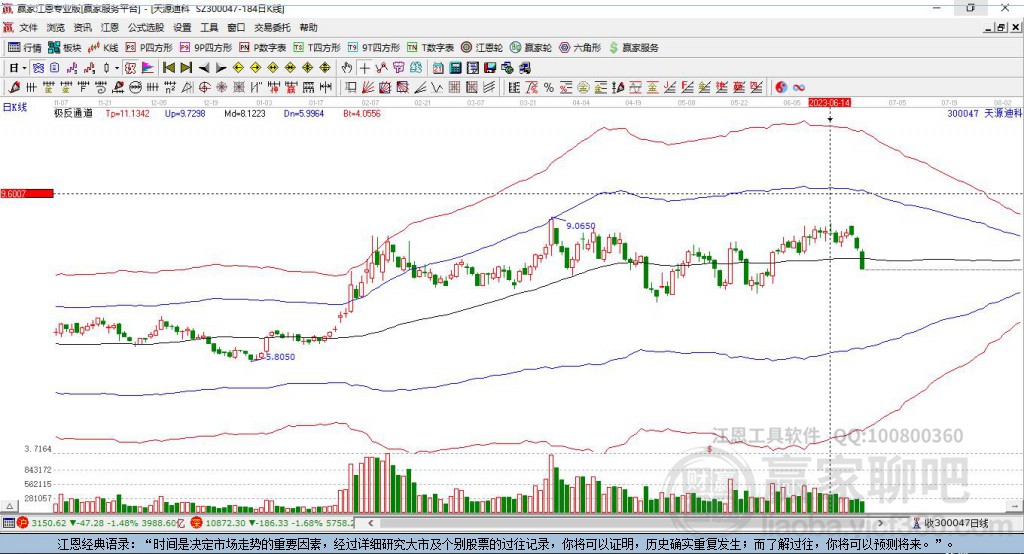This screenshot has height=554, width=1024.
Task: Click the 收300047日线 status label
Action: pyautogui.click(x=955, y=523)
